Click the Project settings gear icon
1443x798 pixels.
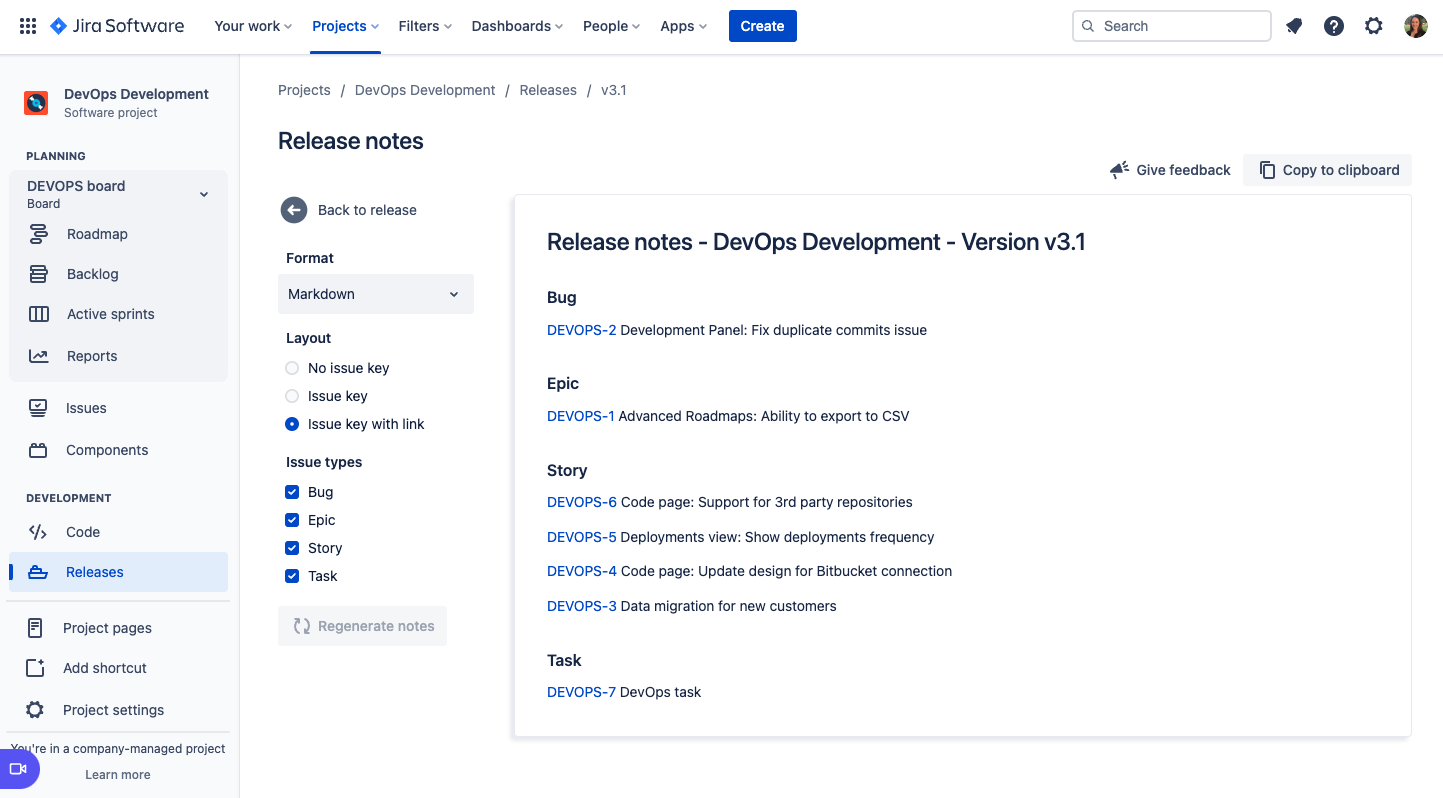(x=35, y=710)
